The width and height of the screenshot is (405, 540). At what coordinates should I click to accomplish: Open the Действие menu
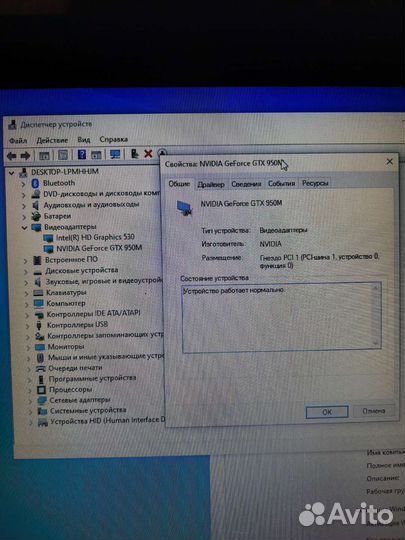tap(52, 140)
